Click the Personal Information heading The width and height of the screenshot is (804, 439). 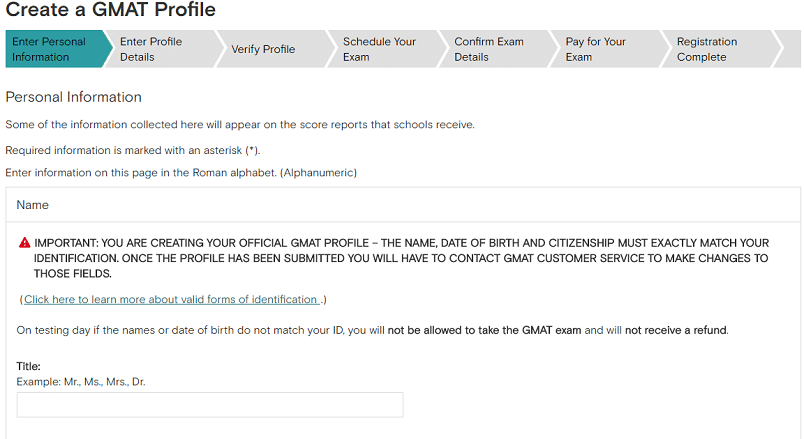click(x=74, y=97)
